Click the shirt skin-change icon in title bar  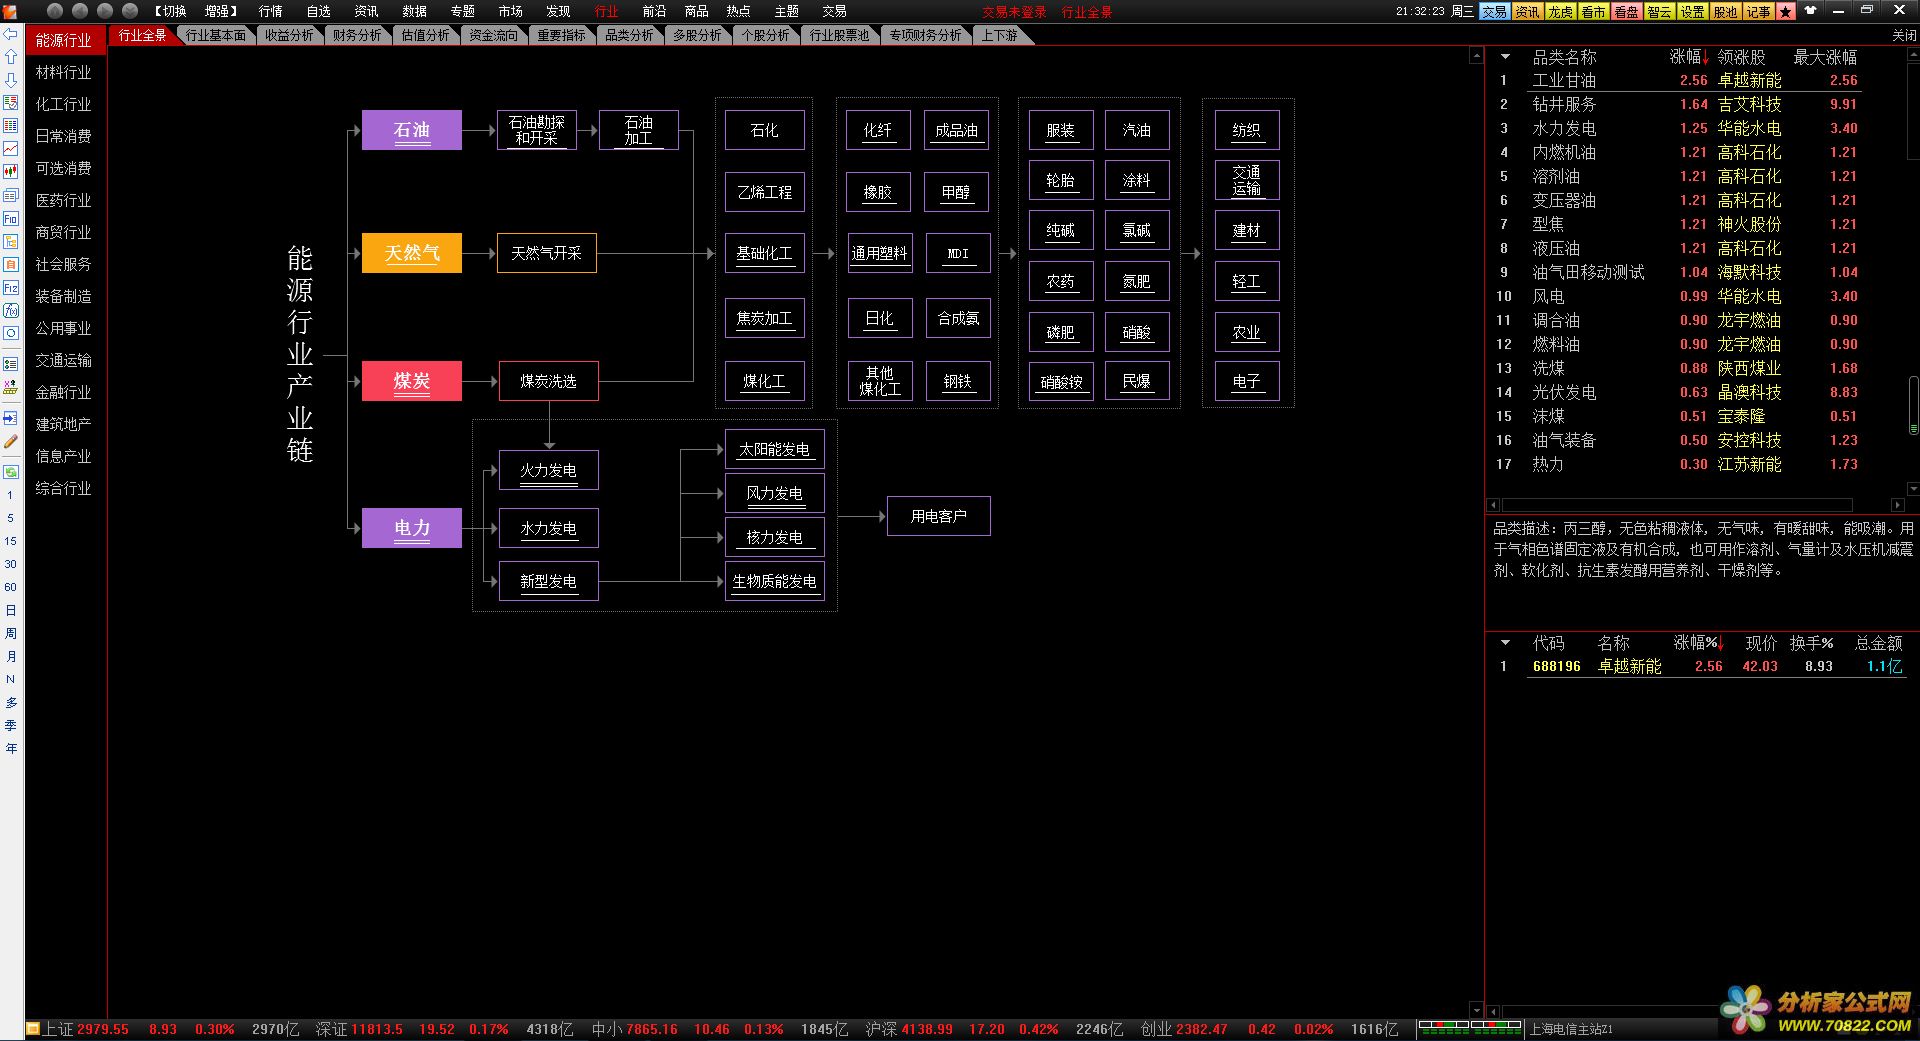click(x=1811, y=11)
